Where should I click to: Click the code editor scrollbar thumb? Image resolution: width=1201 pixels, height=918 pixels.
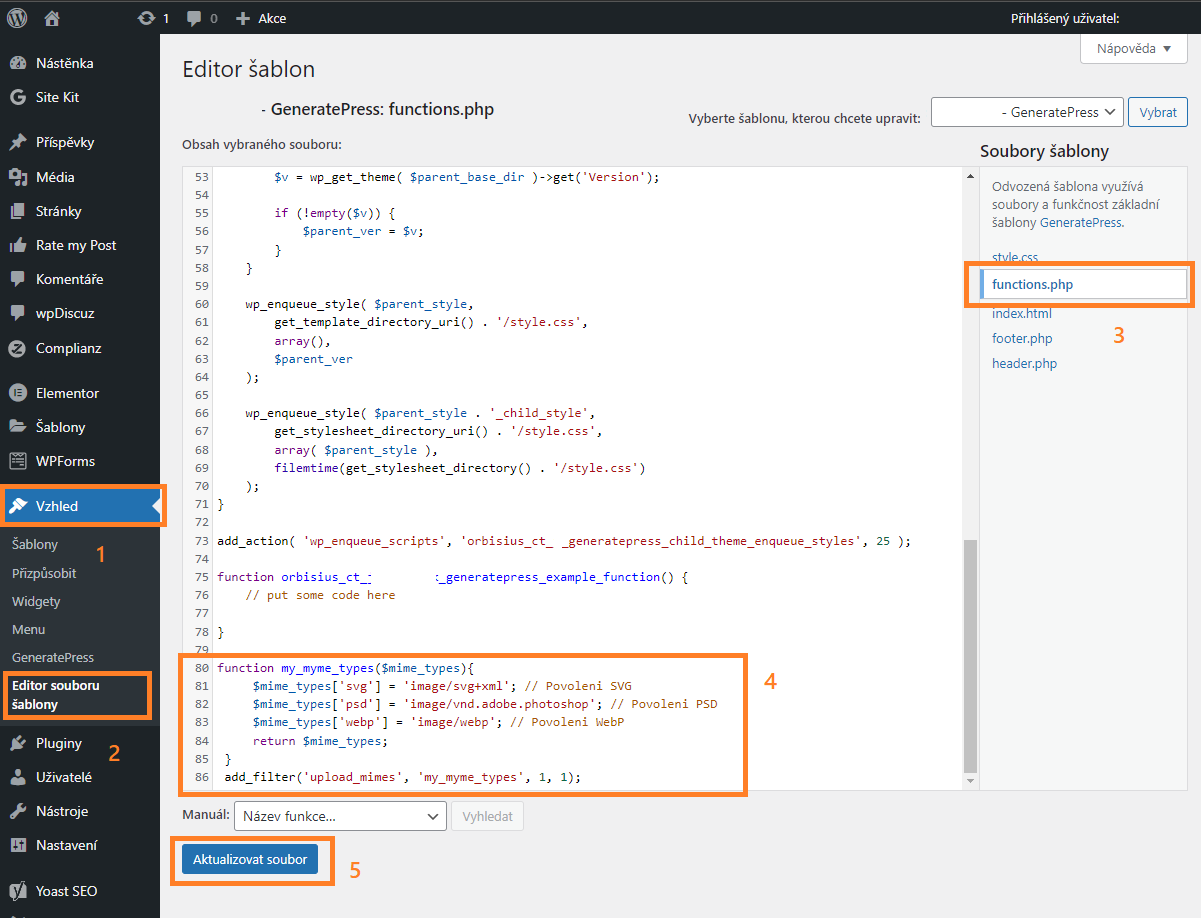coord(968,654)
